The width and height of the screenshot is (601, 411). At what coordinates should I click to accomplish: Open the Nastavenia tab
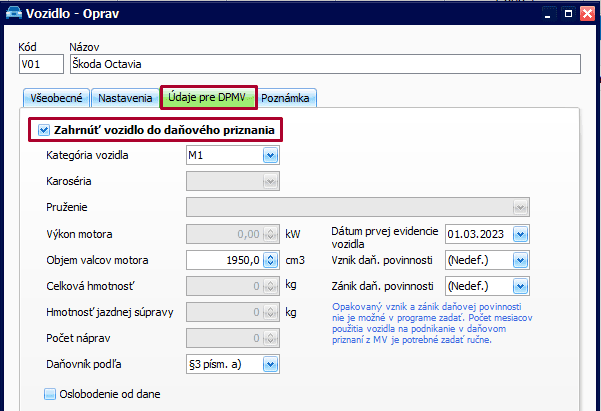point(125,98)
